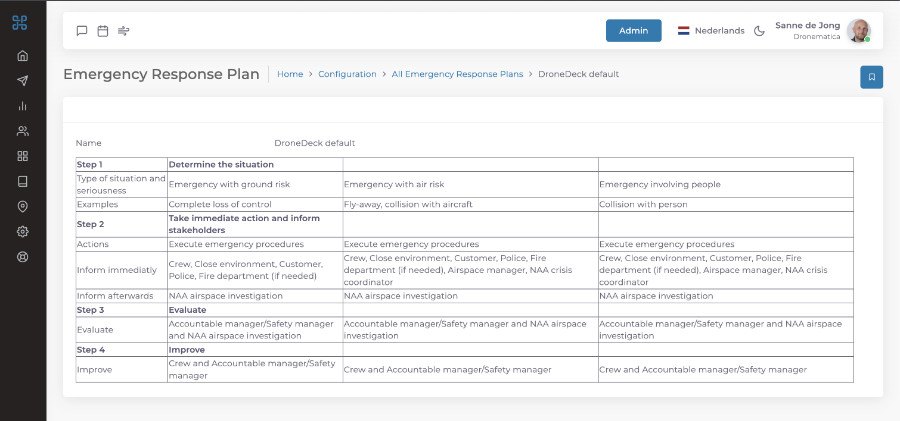
Task: Open the bar chart statistics icon
Action: (22, 106)
